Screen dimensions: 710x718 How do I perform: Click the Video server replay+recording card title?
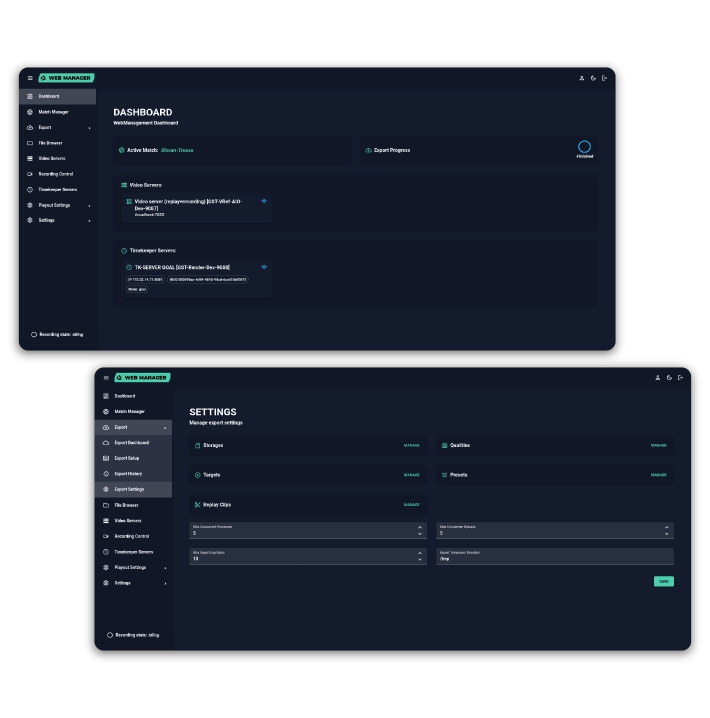click(x=188, y=205)
